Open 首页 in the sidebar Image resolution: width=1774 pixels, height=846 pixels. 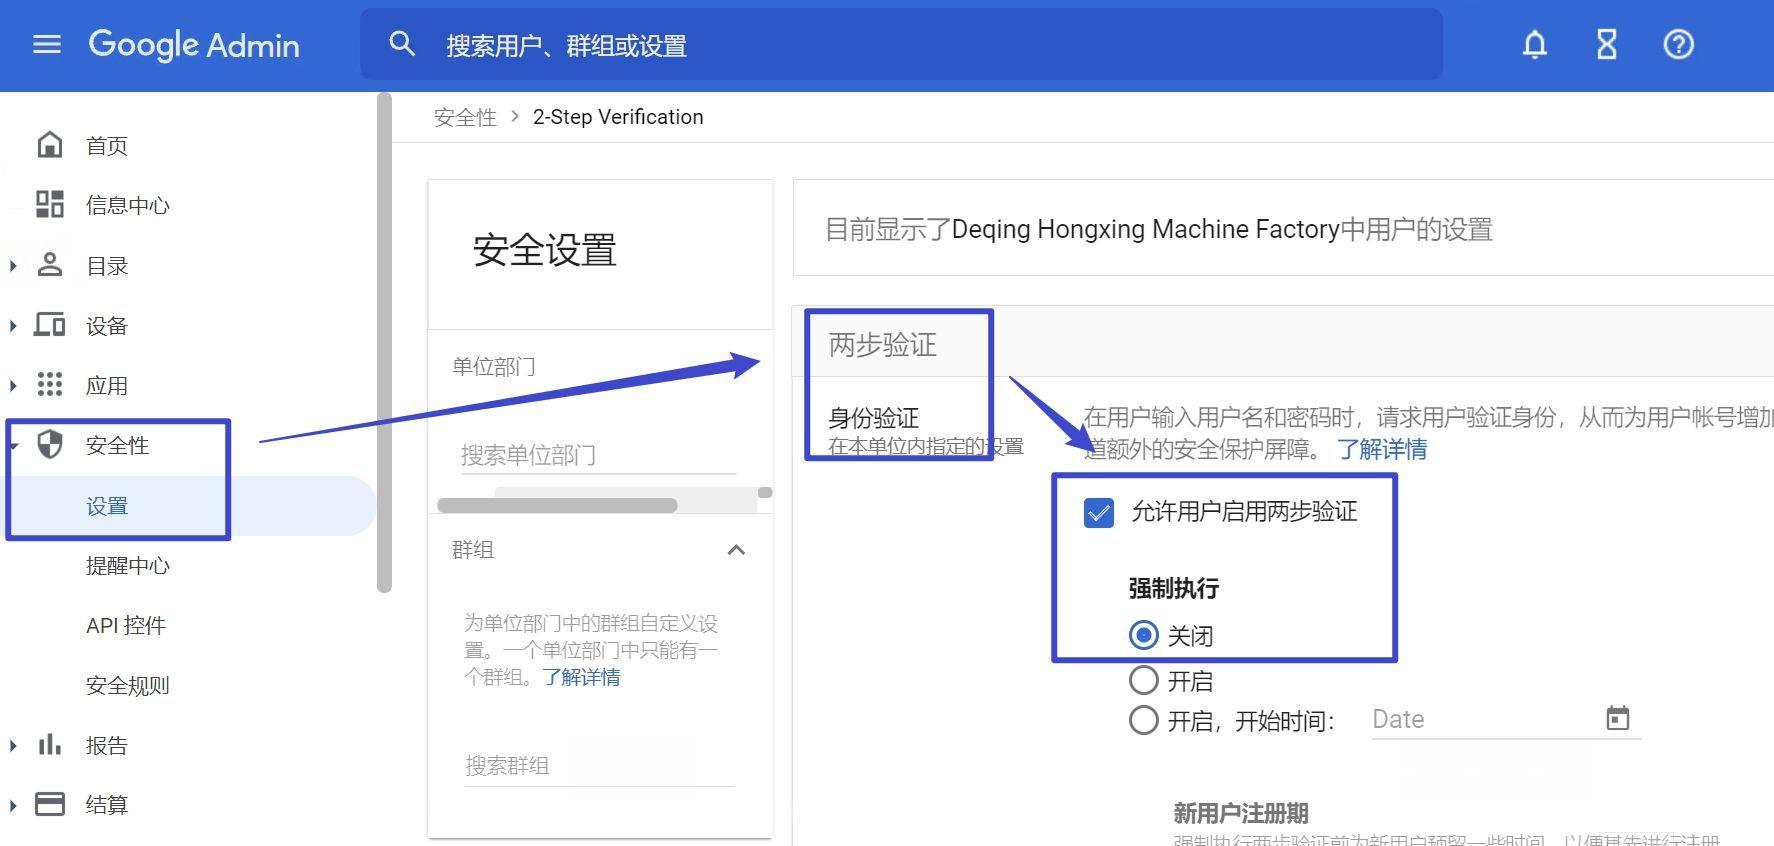[x=107, y=146]
